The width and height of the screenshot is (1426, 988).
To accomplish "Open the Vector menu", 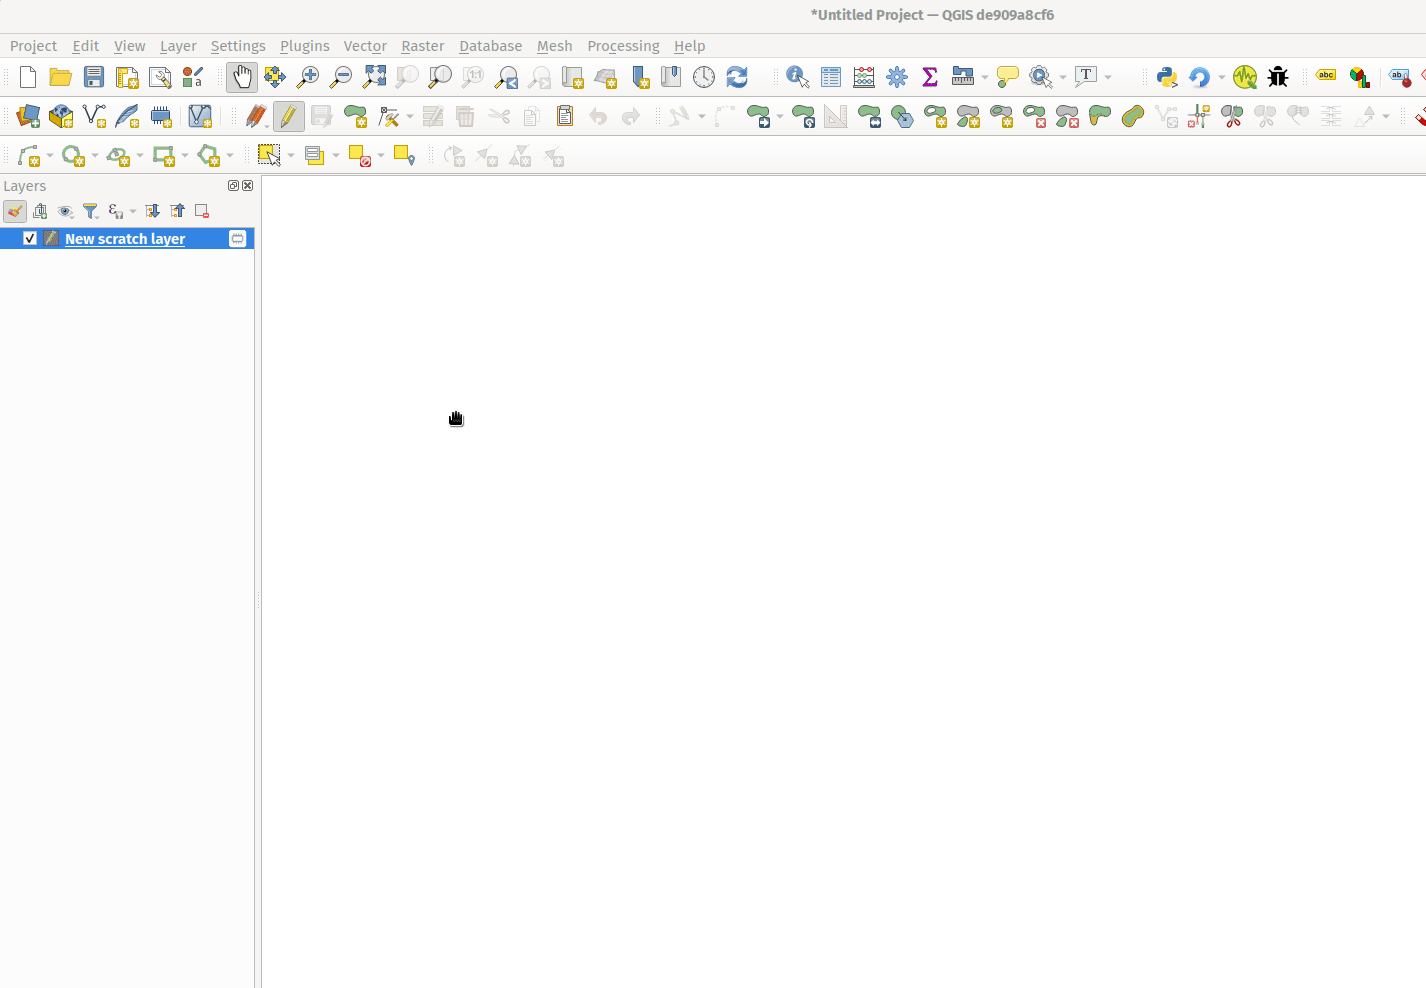I will [x=364, y=46].
